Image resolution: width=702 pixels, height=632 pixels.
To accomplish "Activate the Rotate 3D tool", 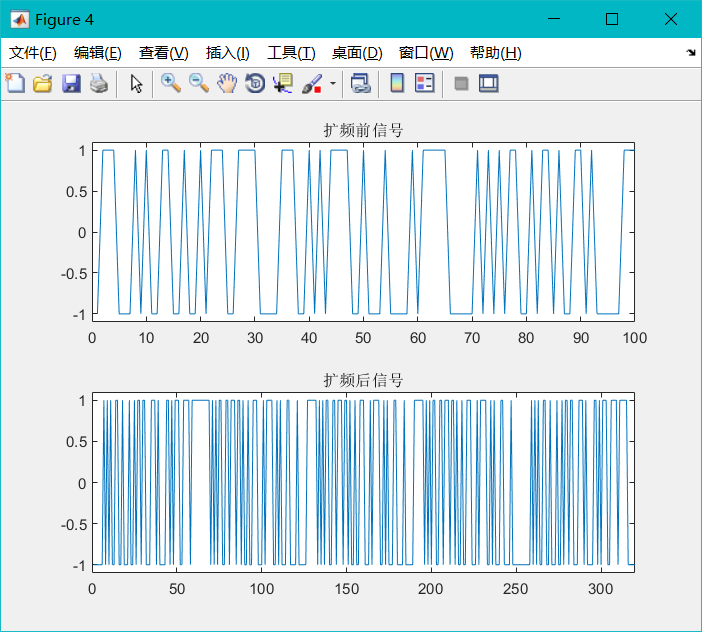I will pyautogui.click(x=255, y=83).
